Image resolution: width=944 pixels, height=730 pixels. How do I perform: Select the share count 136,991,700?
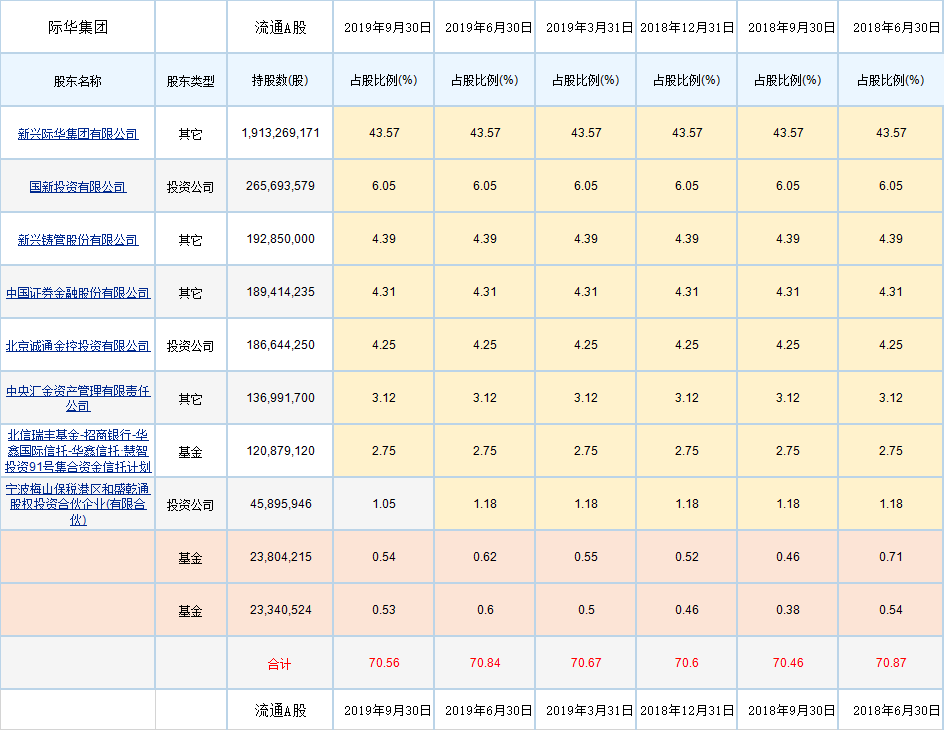coord(281,398)
